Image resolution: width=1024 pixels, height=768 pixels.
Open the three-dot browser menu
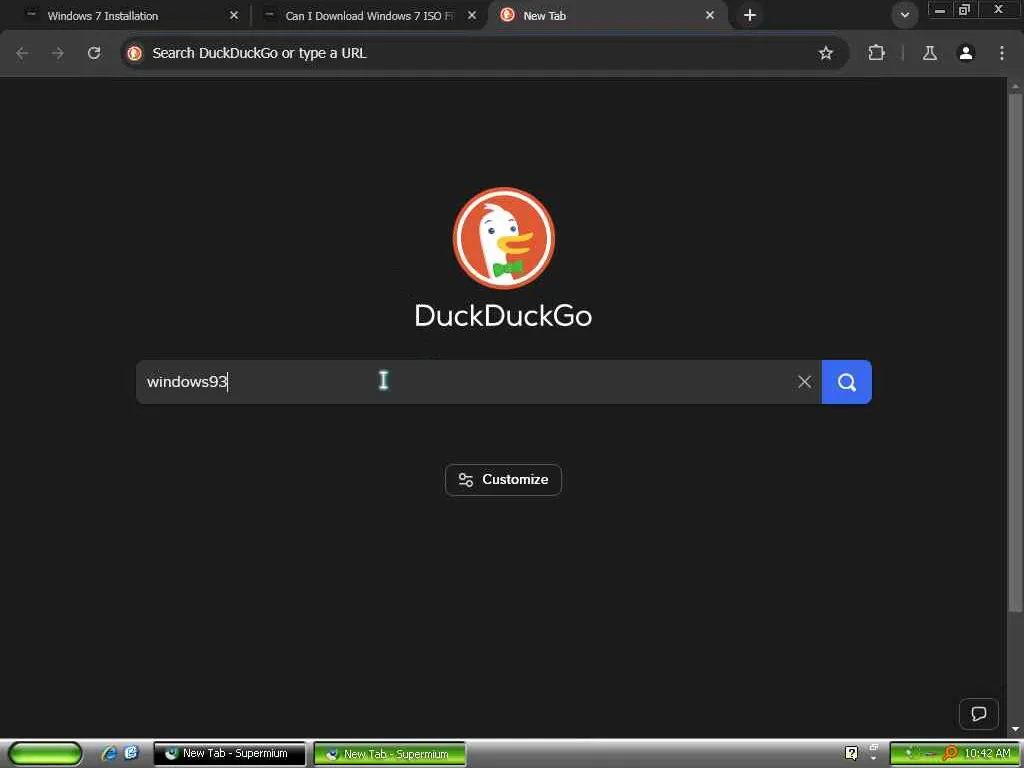pyautogui.click(x=1002, y=54)
